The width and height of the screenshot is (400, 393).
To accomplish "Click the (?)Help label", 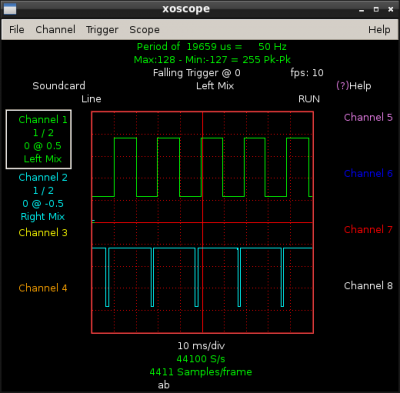I will (354, 86).
